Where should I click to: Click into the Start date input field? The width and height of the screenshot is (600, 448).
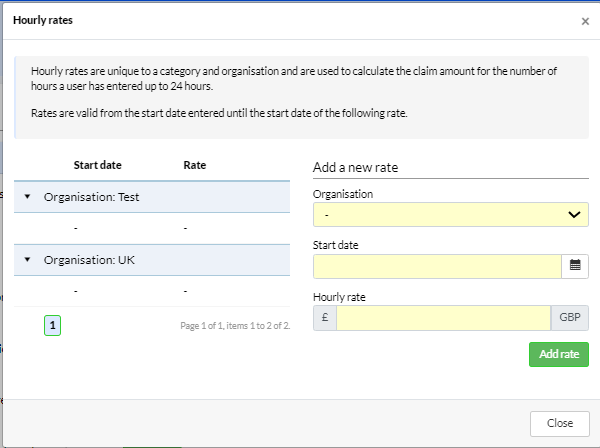click(437, 266)
